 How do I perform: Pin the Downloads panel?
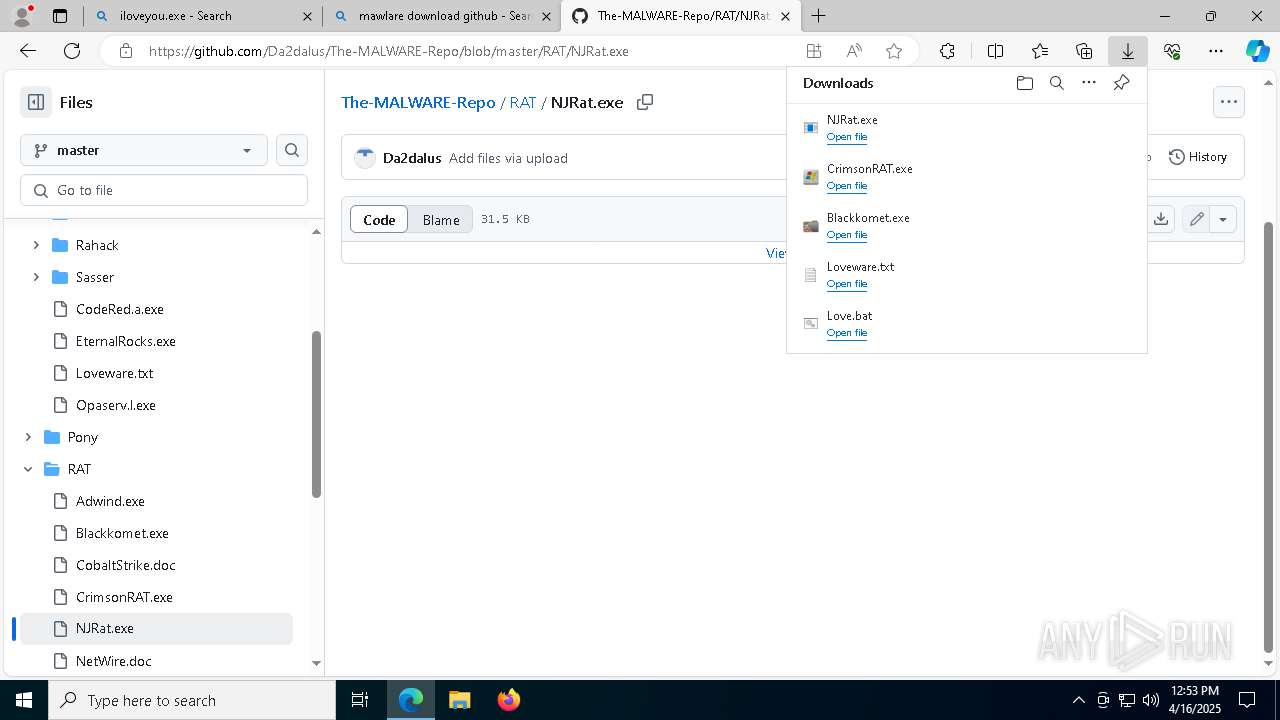pos(1121,83)
